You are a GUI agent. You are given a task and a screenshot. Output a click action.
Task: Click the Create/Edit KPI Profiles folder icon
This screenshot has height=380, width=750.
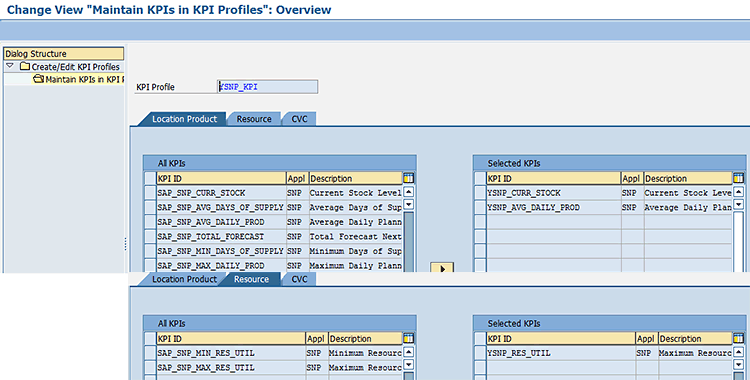click(x=25, y=66)
